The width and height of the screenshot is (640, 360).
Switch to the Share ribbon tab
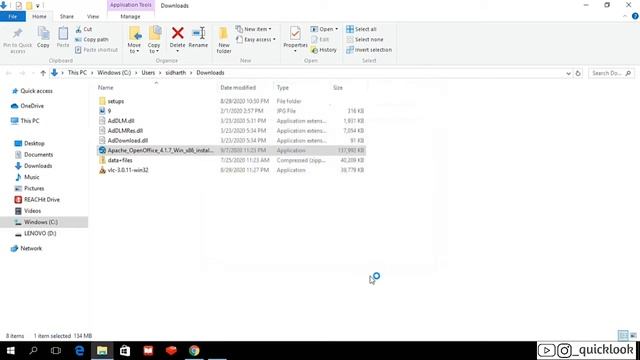[x=67, y=16]
